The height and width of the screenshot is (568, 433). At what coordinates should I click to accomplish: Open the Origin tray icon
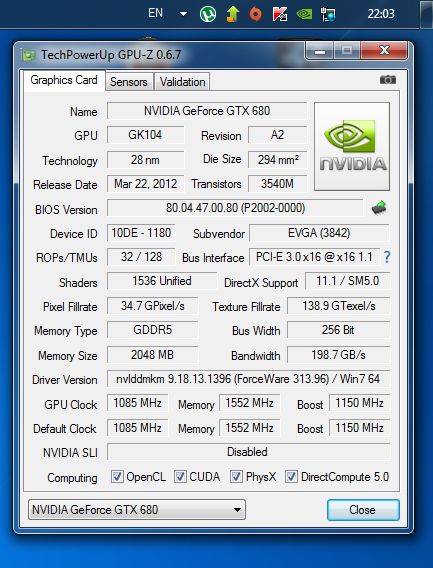tap(256, 14)
